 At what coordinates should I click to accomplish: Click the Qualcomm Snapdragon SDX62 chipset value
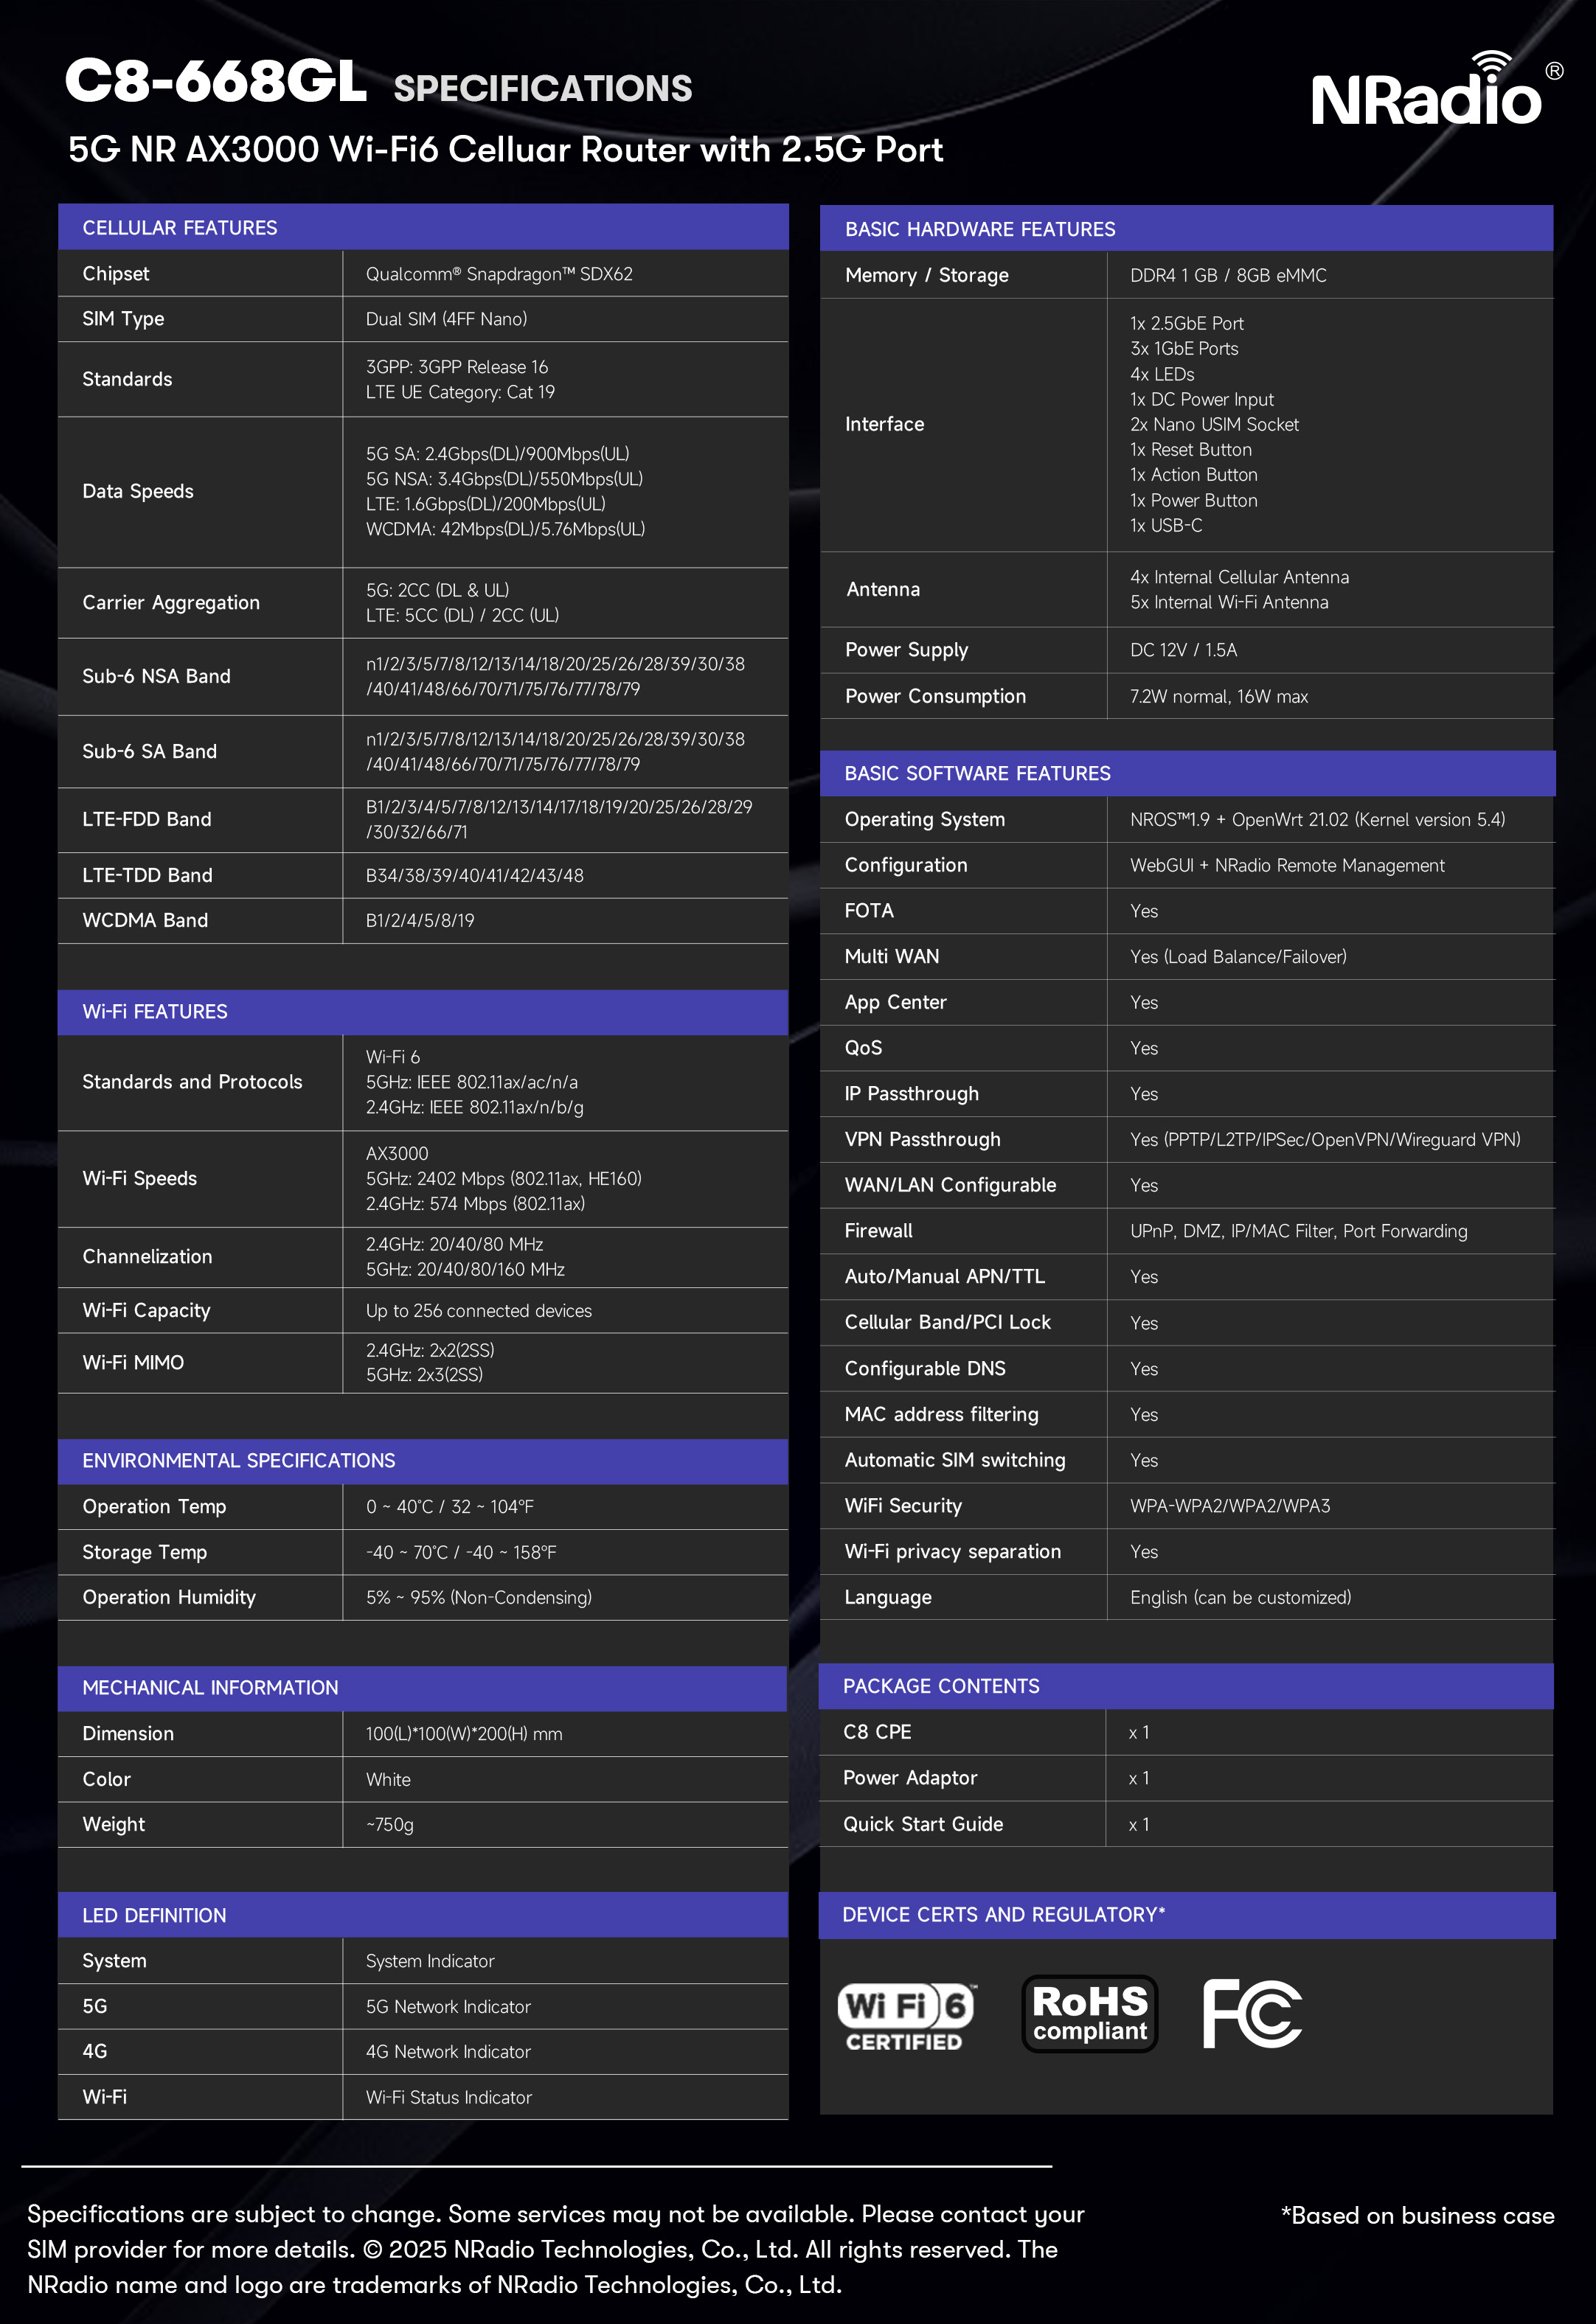[x=498, y=274]
